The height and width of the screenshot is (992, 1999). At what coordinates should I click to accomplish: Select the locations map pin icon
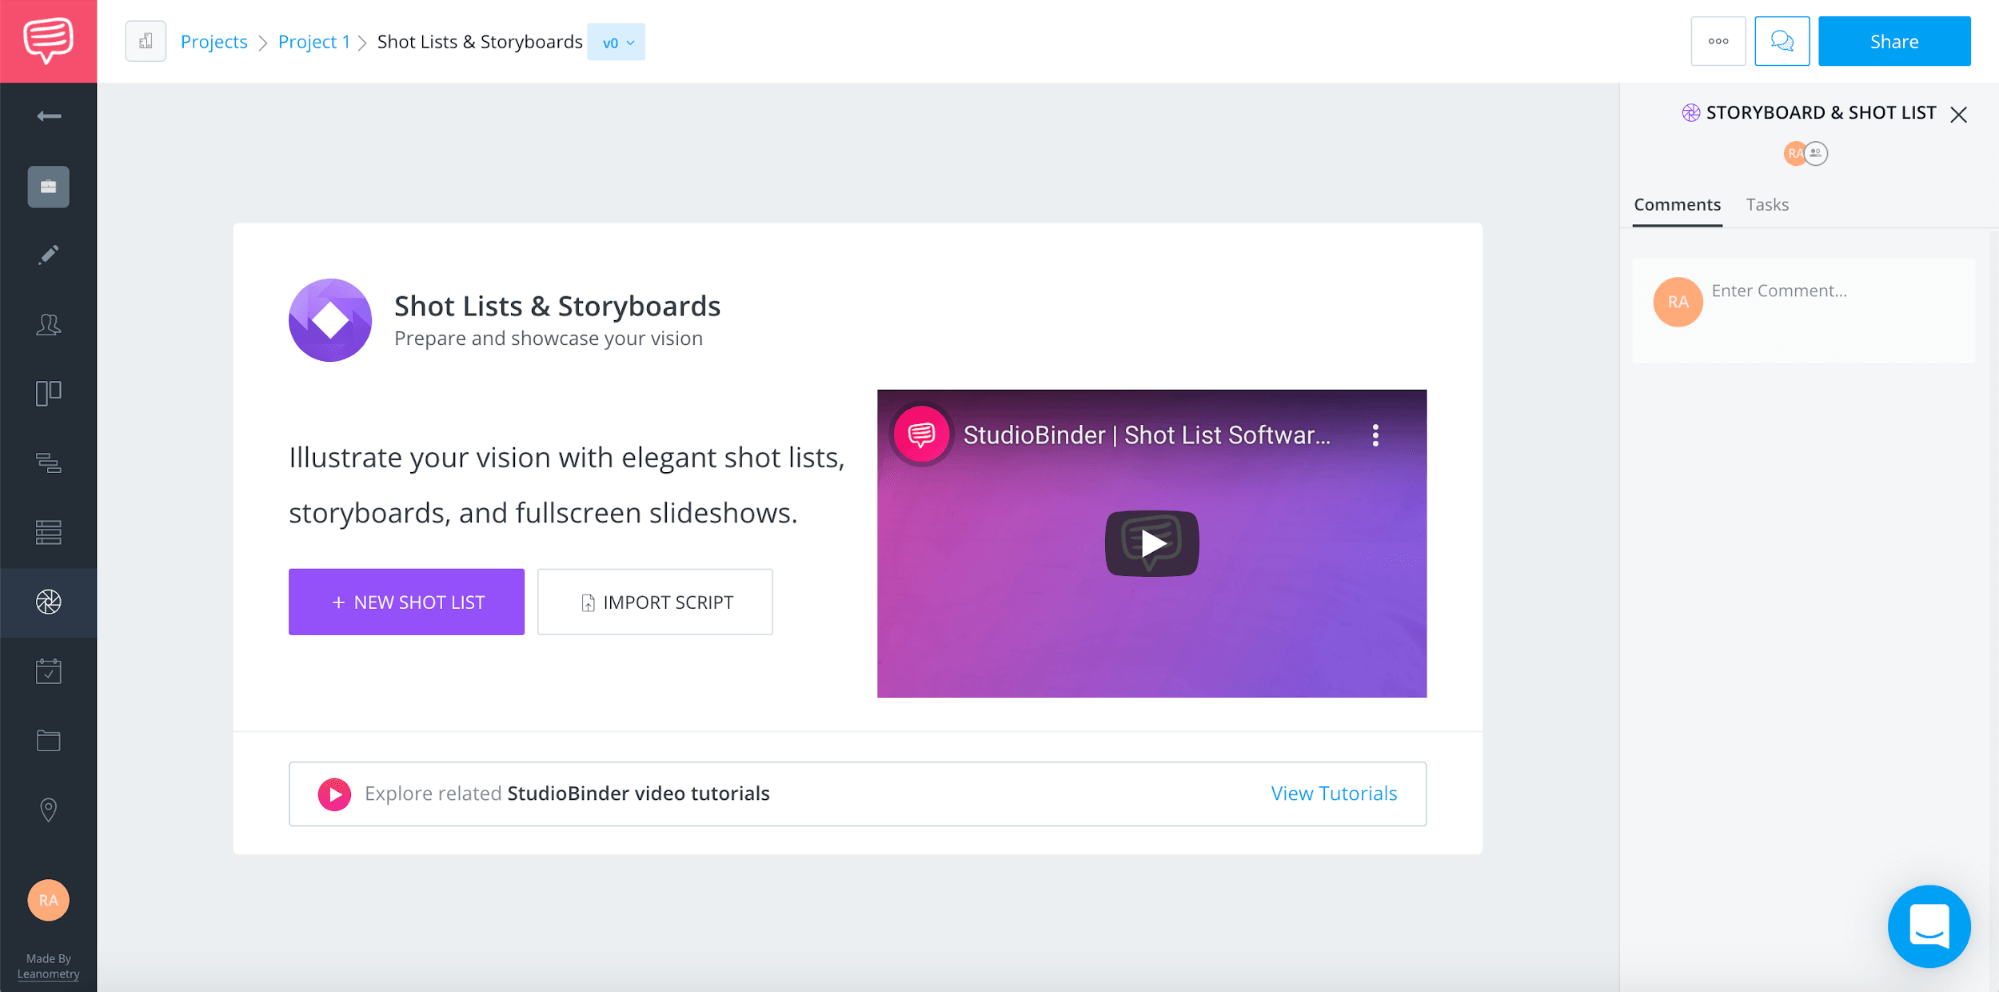[x=47, y=809]
